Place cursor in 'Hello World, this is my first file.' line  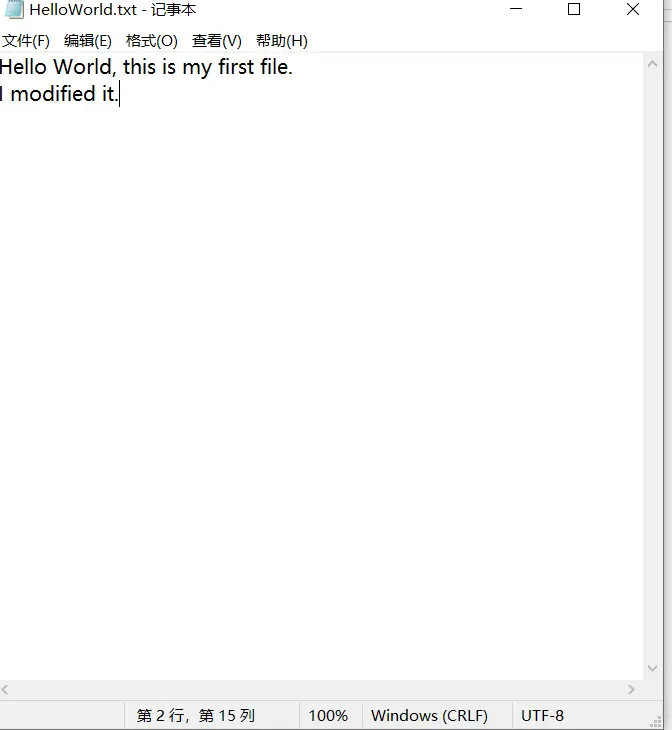pyautogui.click(x=146, y=67)
